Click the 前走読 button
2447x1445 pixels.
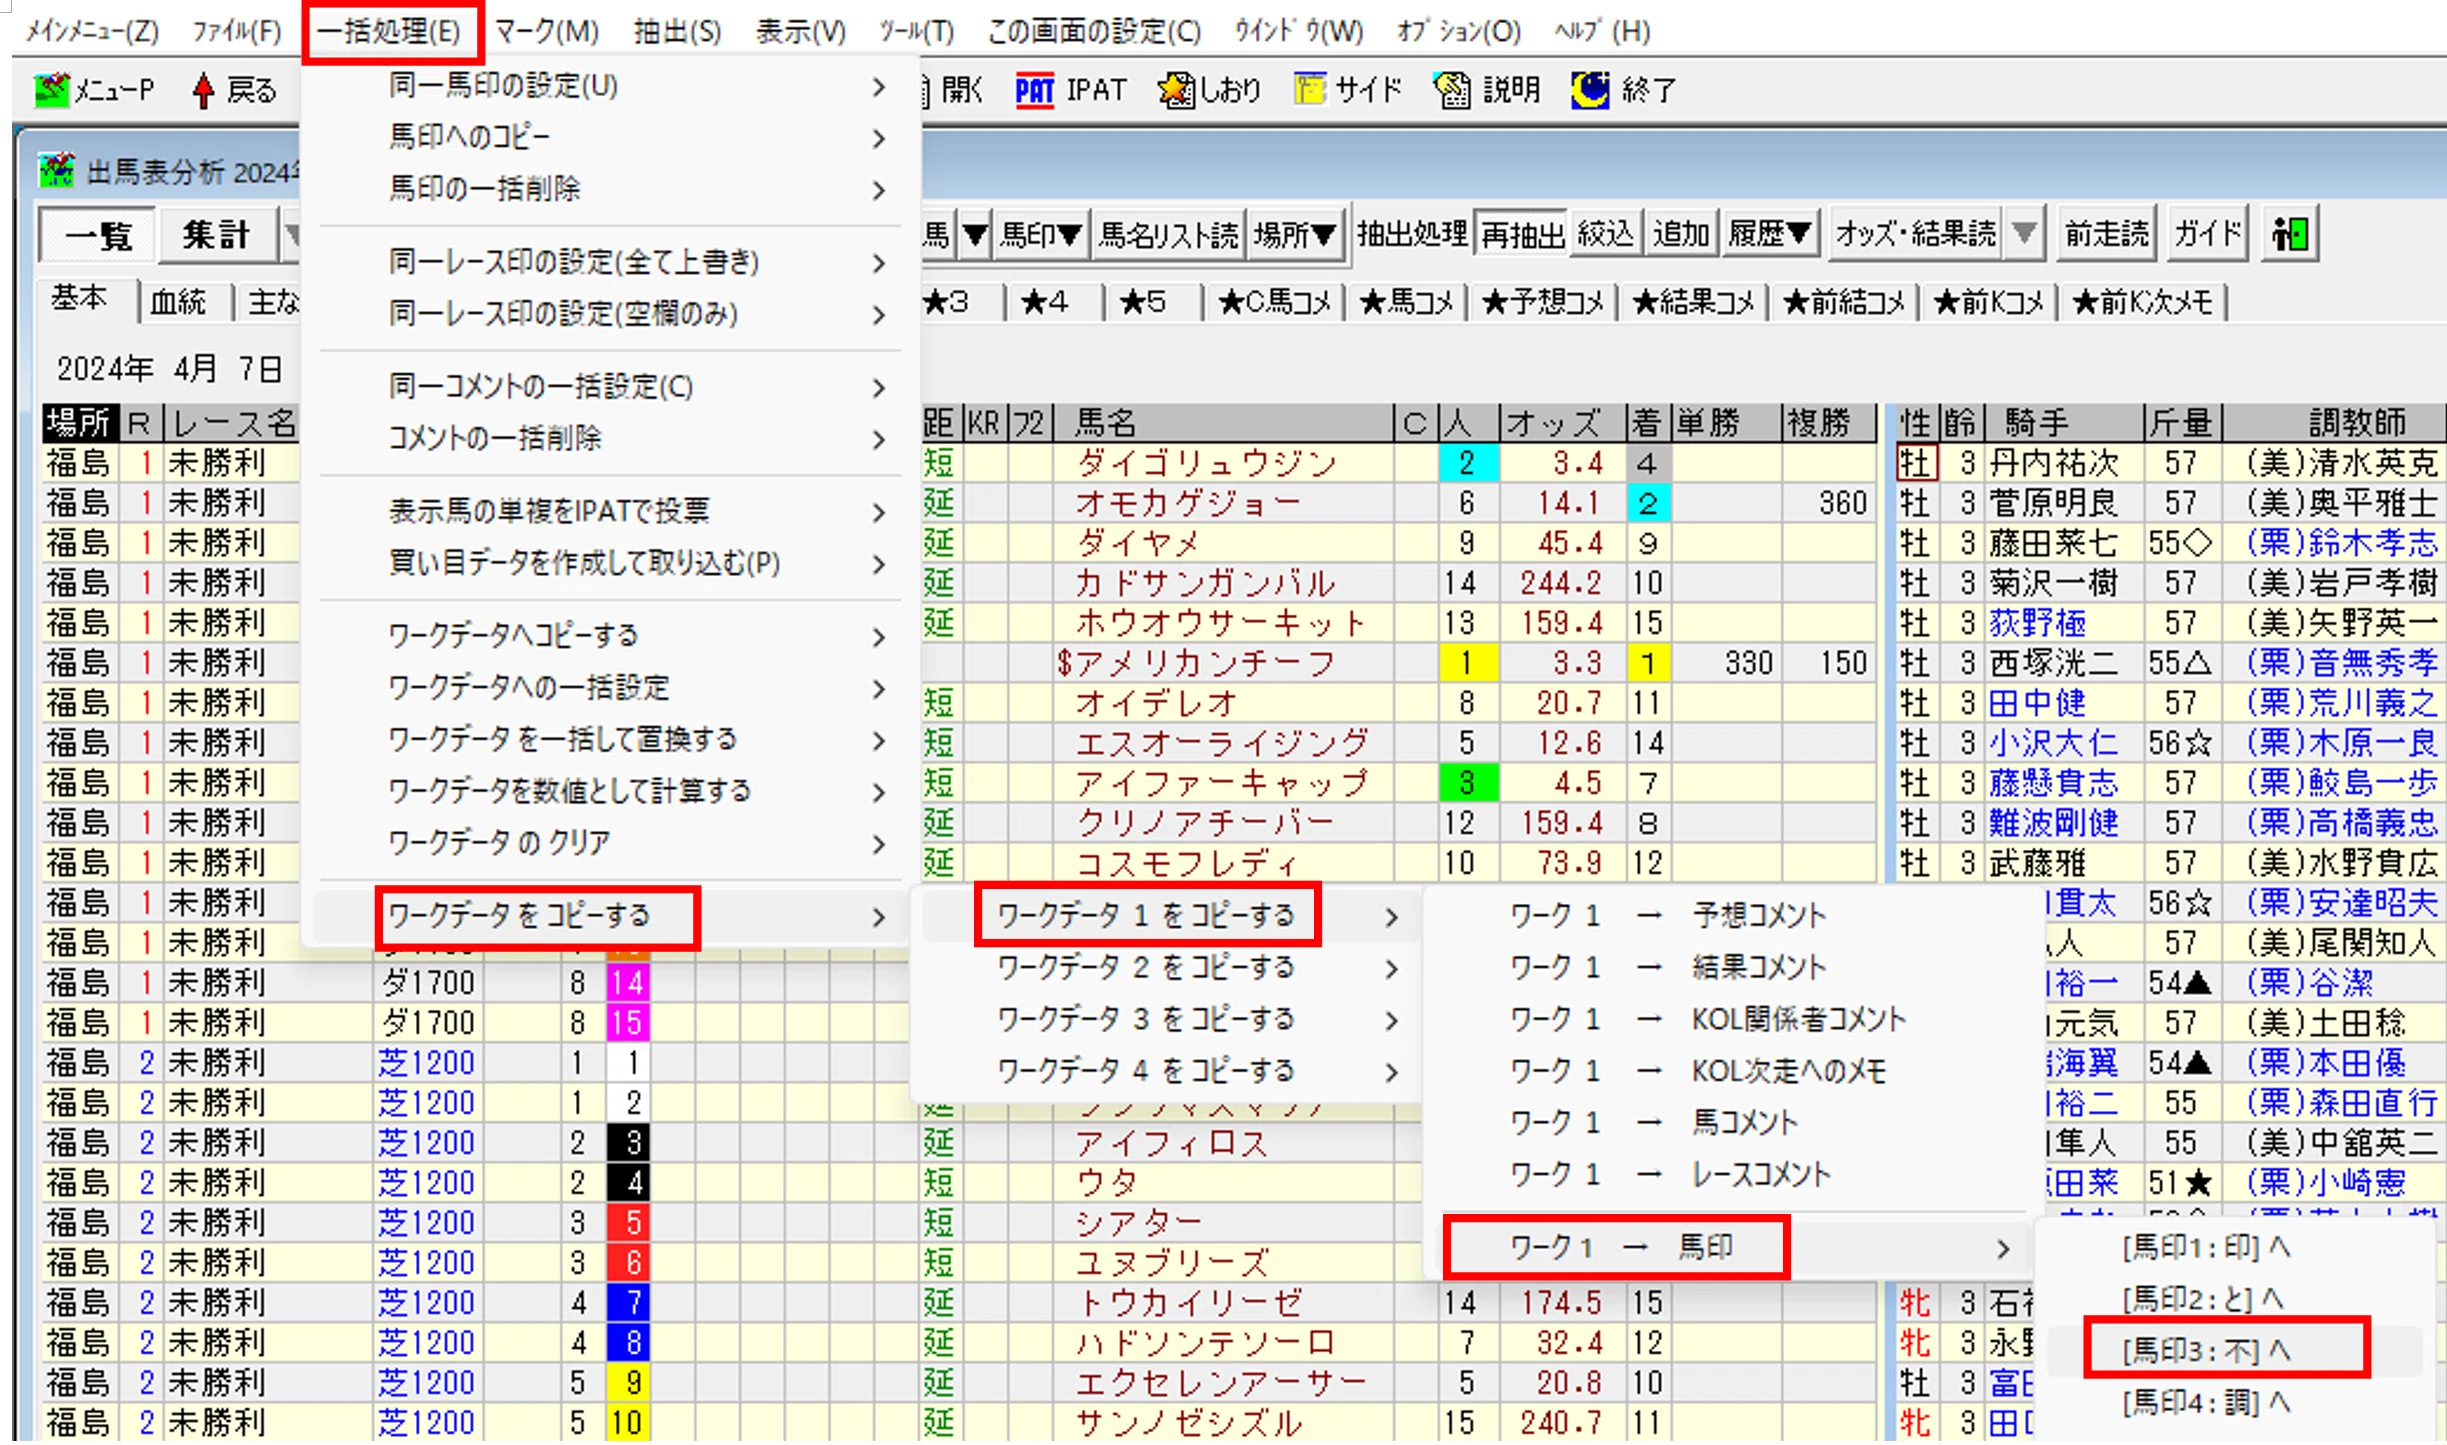pyautogui.click(x=2106, y=235)
